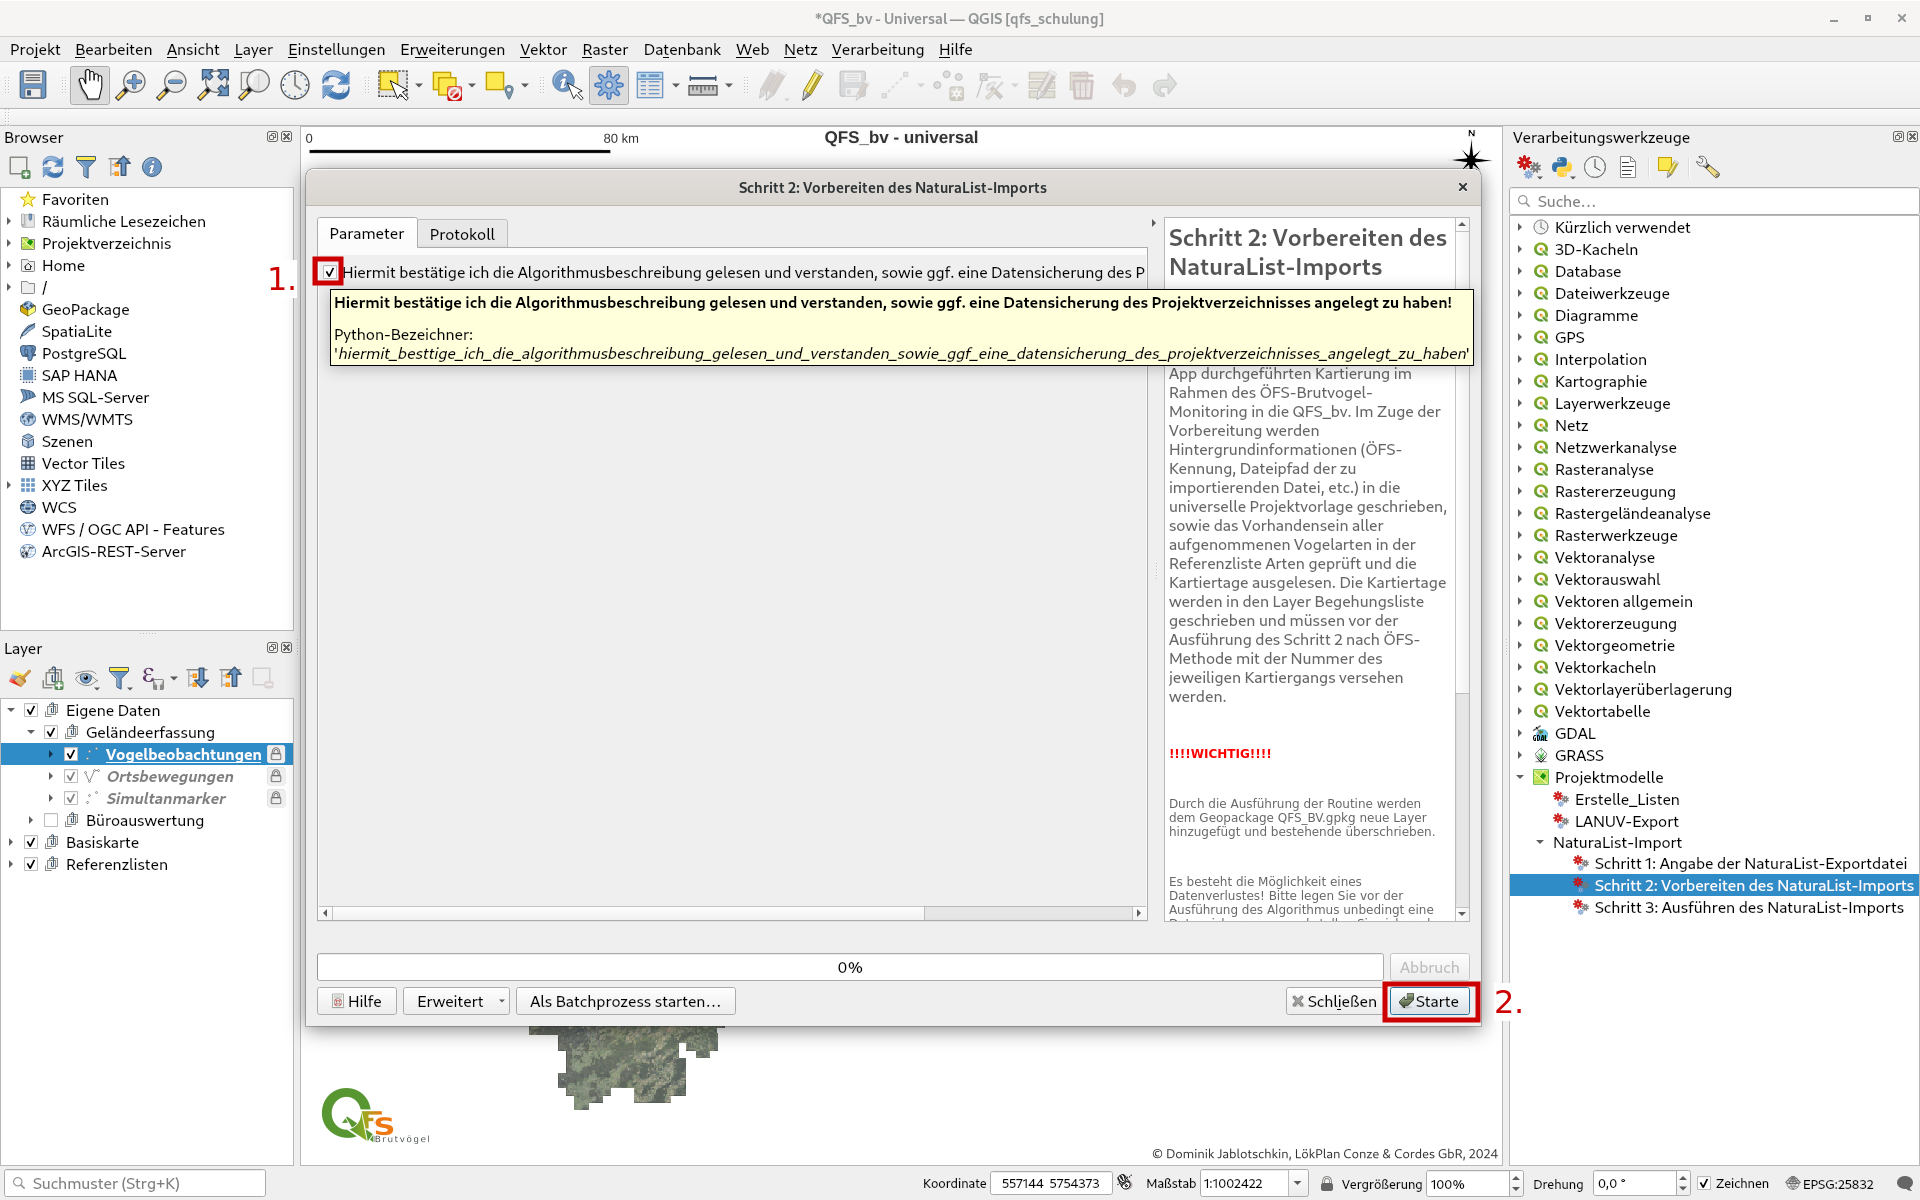Screen dimensions: 1920x1200
Task: Open the Vektor menu
Action: (543, 49)
